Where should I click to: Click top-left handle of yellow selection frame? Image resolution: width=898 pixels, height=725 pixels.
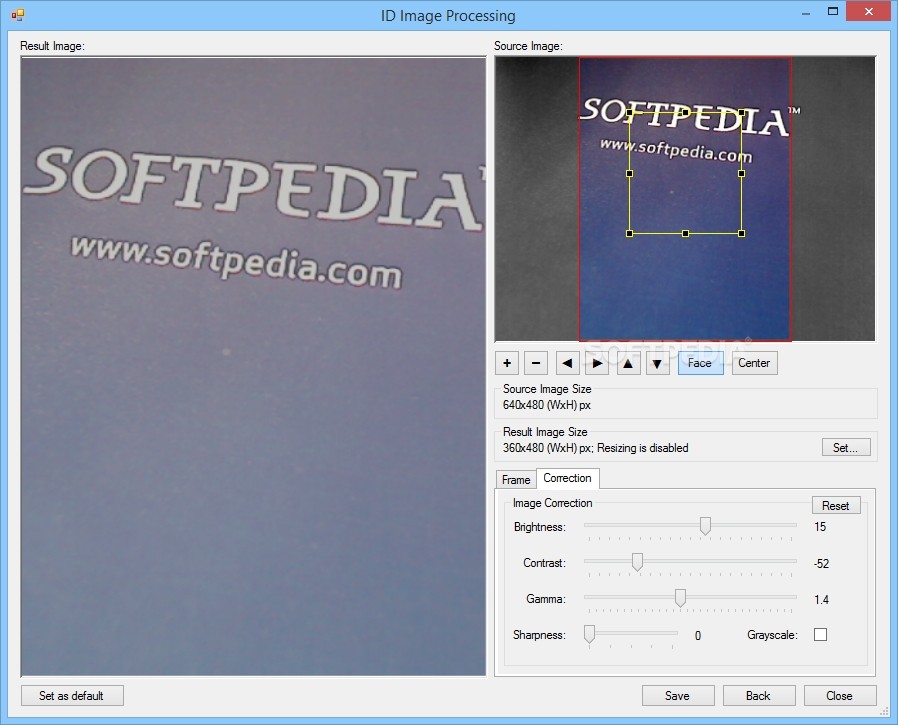[x=629, y=113]
